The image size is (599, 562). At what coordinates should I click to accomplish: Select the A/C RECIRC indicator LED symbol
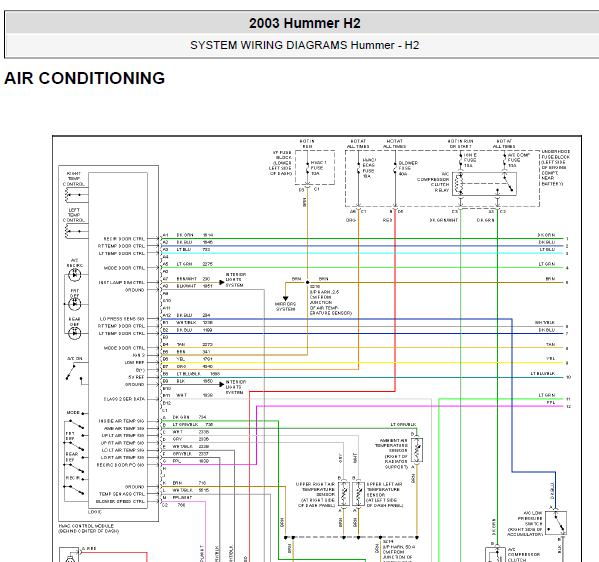[x=74, y=275]
